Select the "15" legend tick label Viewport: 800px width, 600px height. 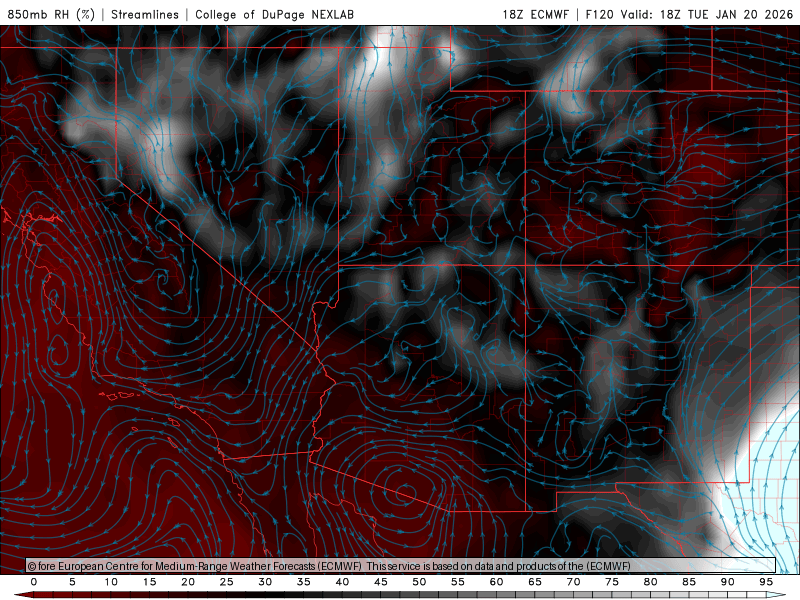tap(149, 582)
